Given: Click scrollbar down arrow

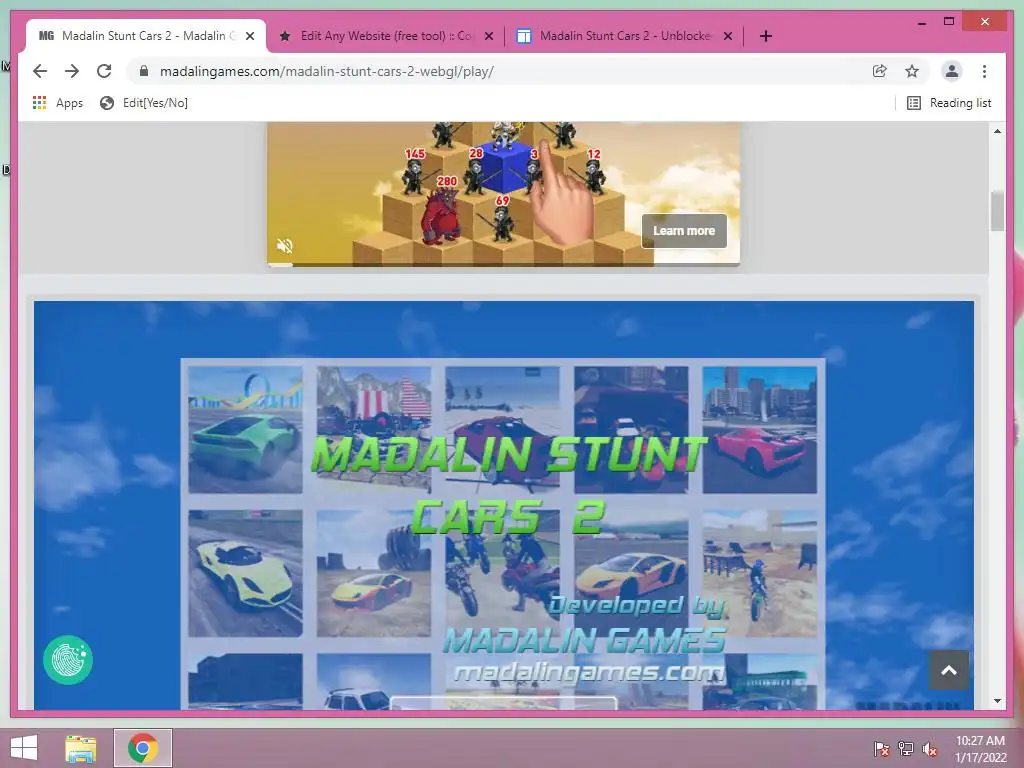Looking at the screenshot, I should click(x=997, y=701).
